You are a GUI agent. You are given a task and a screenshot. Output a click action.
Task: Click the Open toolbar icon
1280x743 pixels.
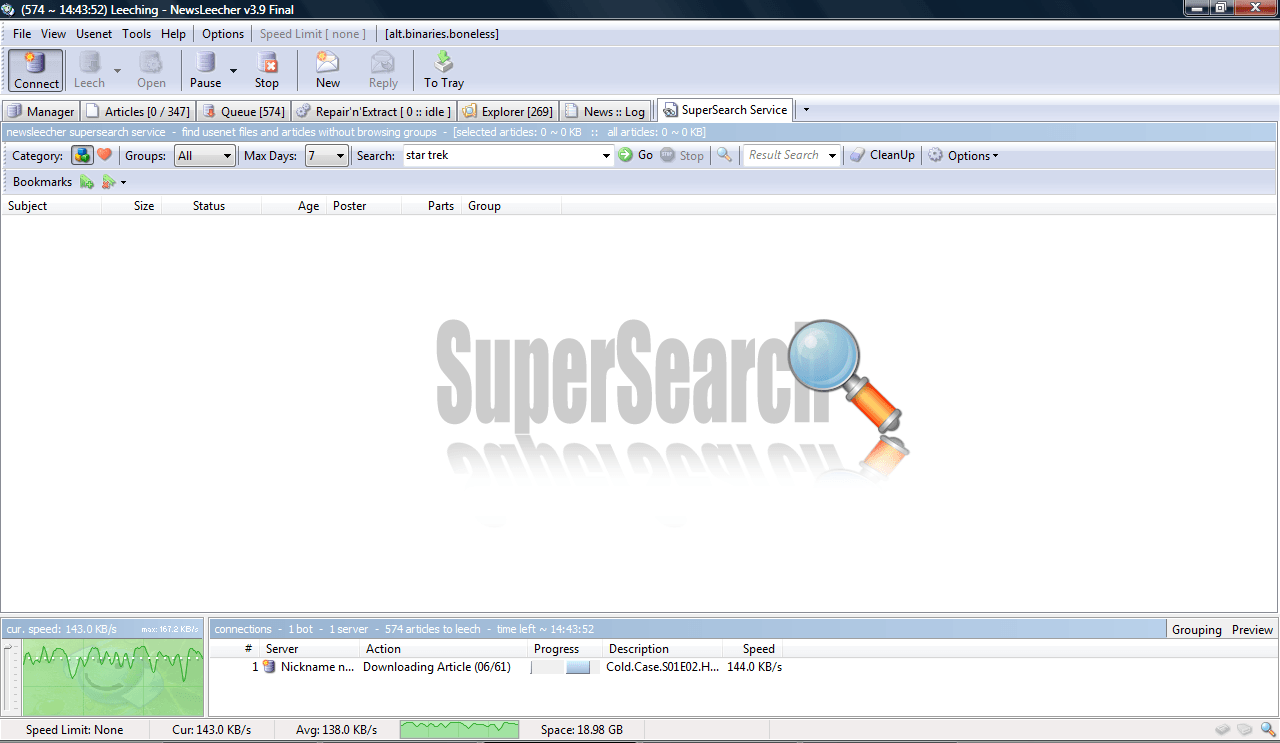point(152,71)
